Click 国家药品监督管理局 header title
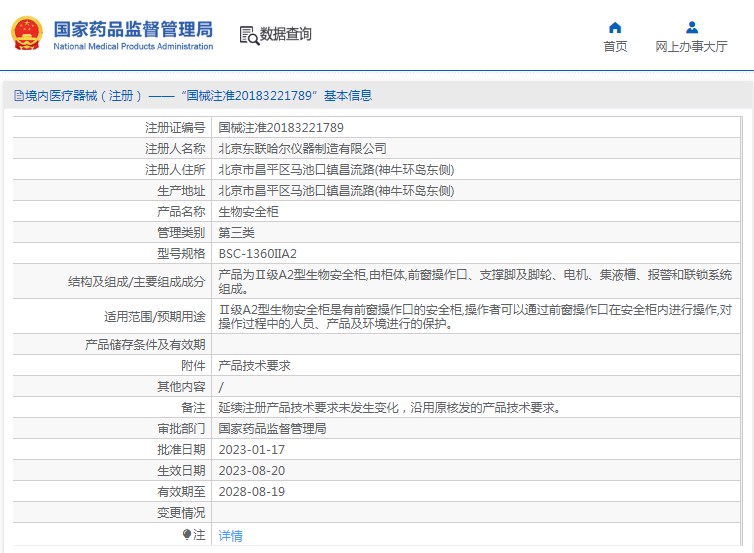This screenshot has width=754, height=553. click(133, 29)
